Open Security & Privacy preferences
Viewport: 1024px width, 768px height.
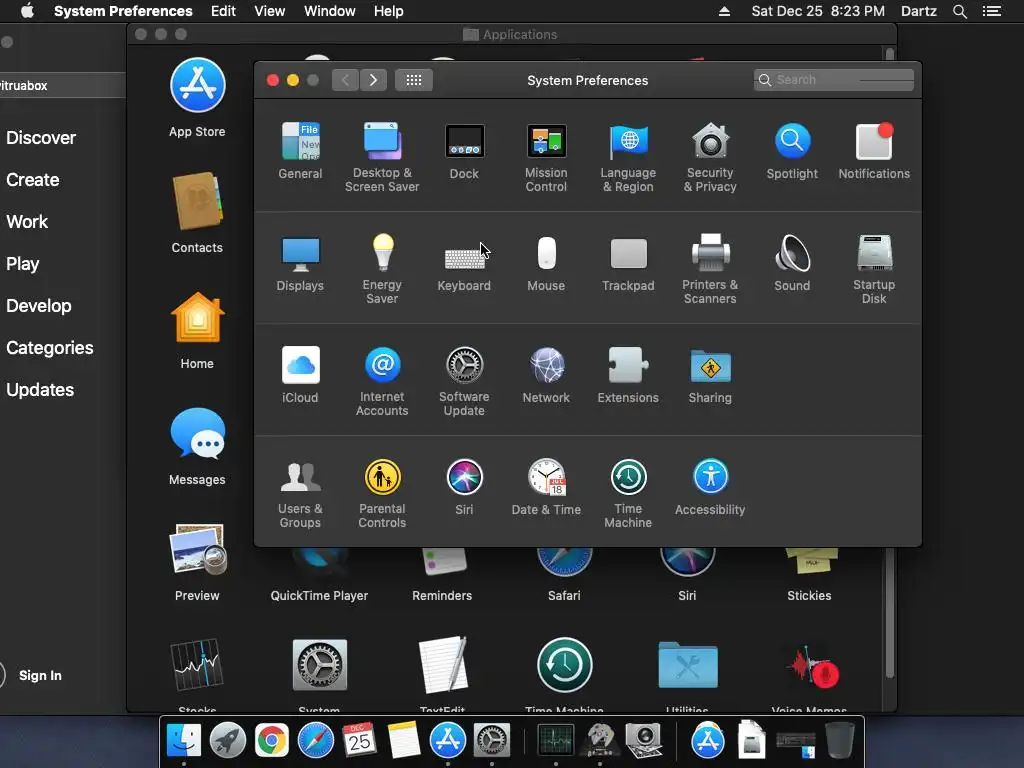click(710, 157)
